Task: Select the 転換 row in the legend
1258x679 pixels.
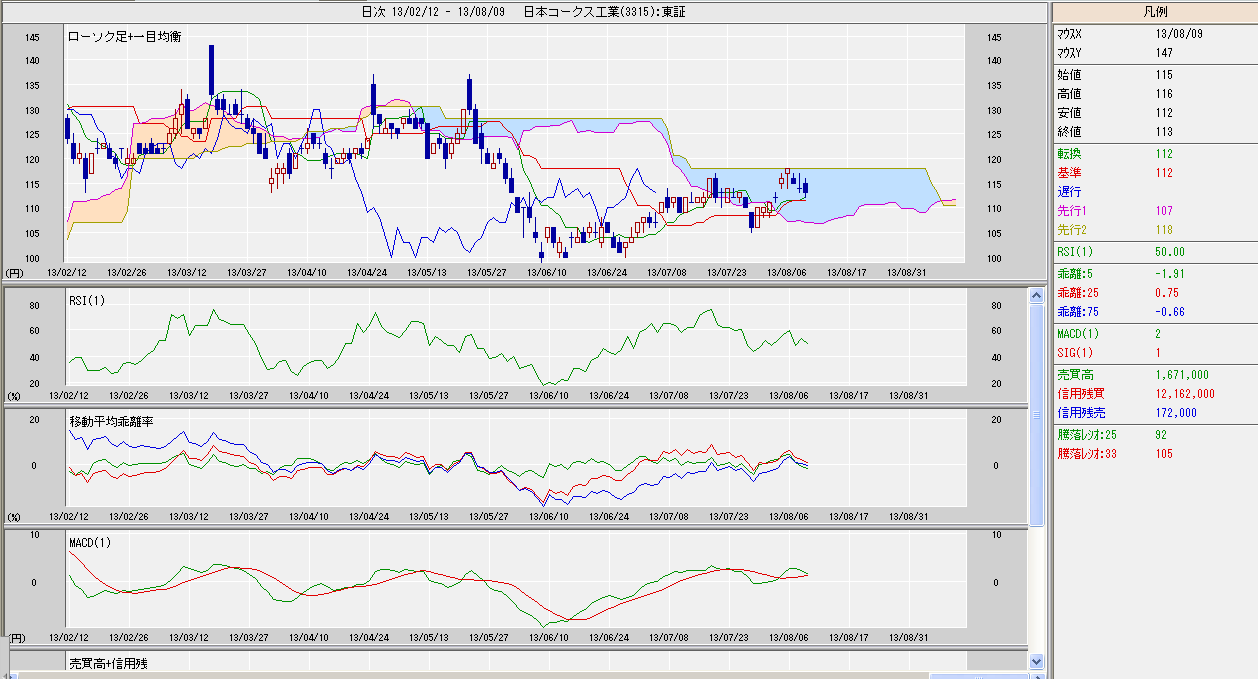Action: tap(1070, 154)
